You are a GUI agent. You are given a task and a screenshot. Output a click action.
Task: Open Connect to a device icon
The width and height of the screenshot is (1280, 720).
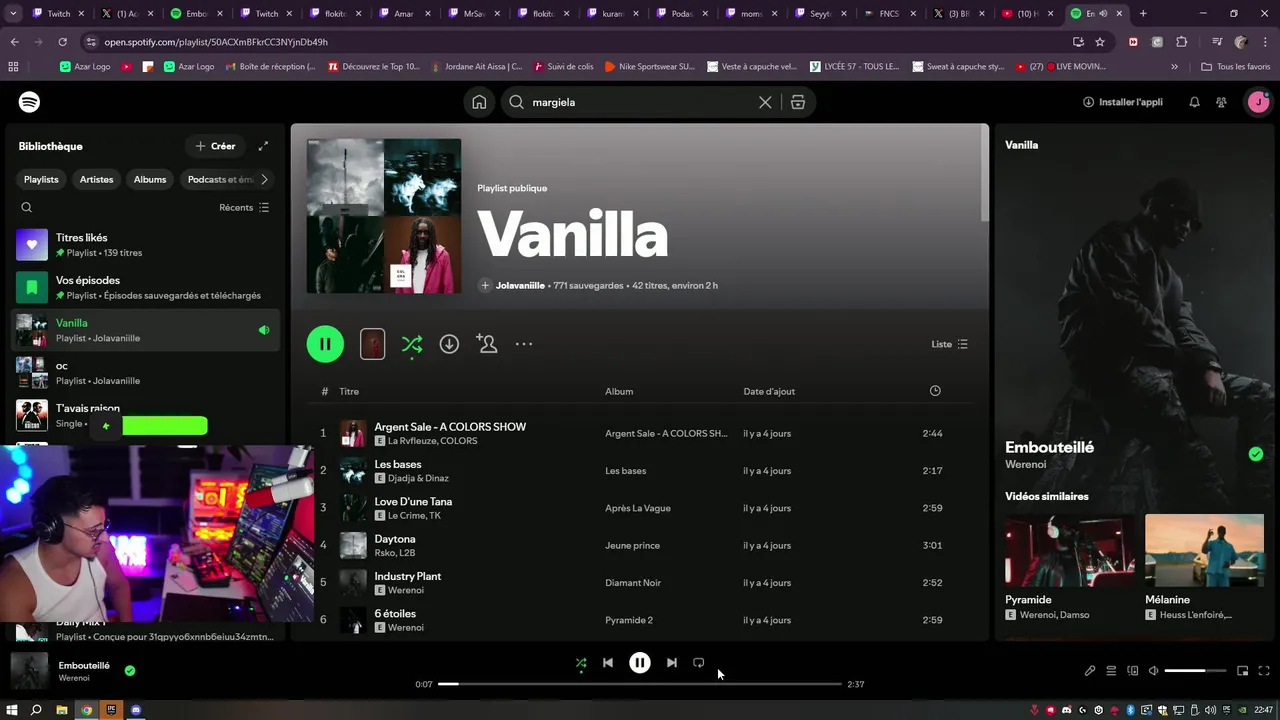click(1133, 671)
